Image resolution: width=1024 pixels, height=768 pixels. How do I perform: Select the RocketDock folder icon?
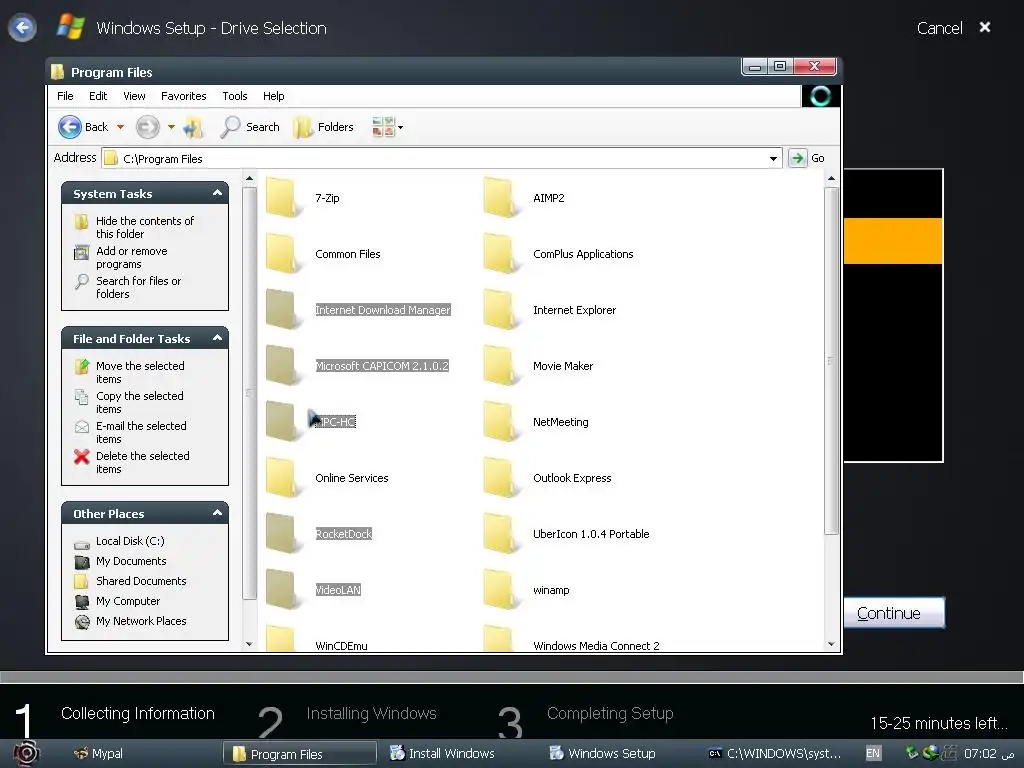[283, 534]
